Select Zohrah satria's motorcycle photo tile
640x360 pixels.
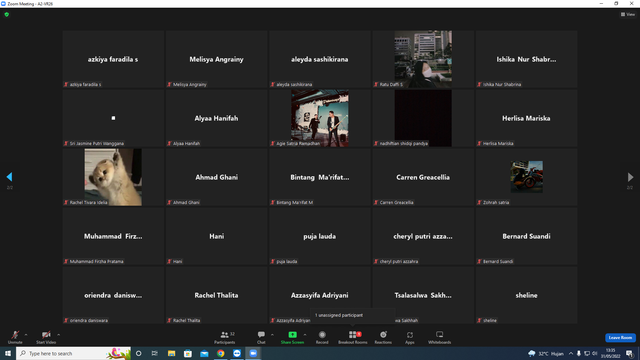pyautogui.click(x=526, y=177)
